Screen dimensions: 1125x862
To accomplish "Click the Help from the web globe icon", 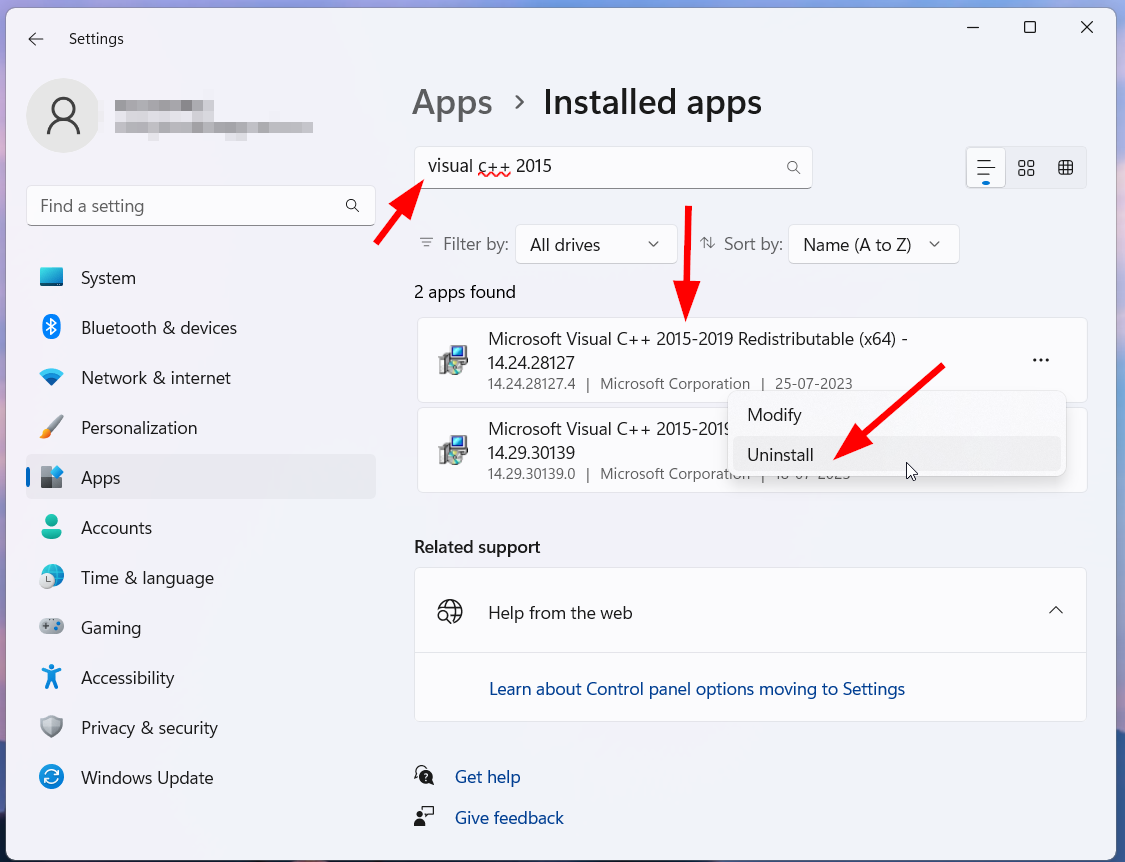I will (x=450, y=612).
